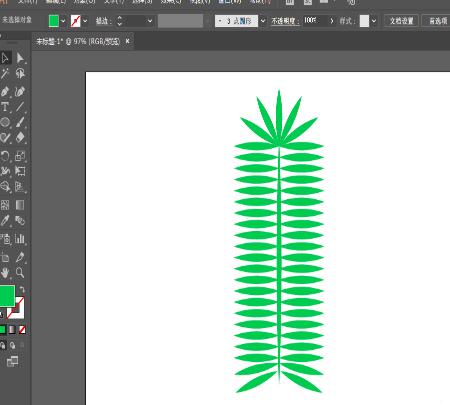Swap fill and stroke colors arrow
Screen dimensions: 450x405
point(22,290)
